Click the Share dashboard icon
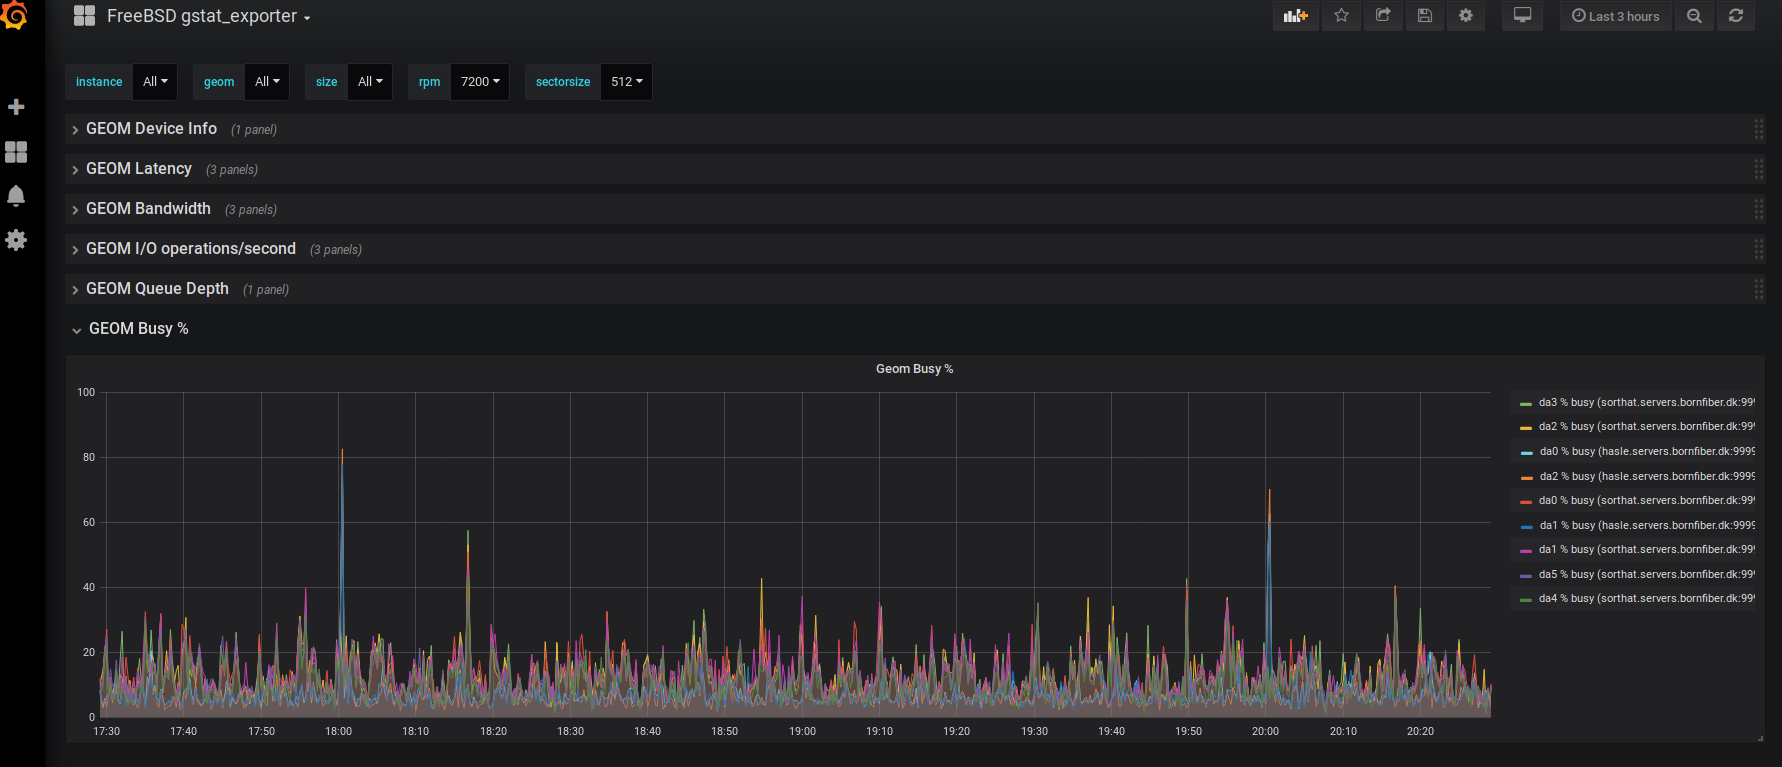 (1383, 16)
